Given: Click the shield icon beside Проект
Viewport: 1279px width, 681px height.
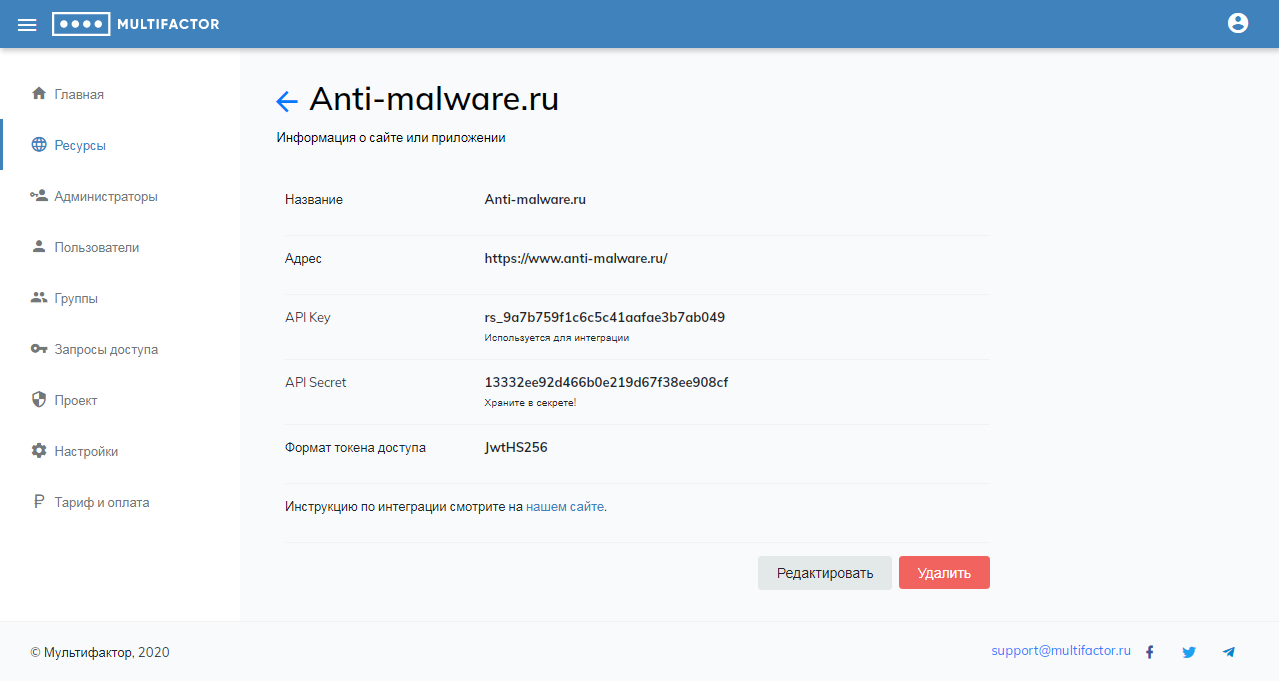Looking at the screenshot, I should 39,400.
